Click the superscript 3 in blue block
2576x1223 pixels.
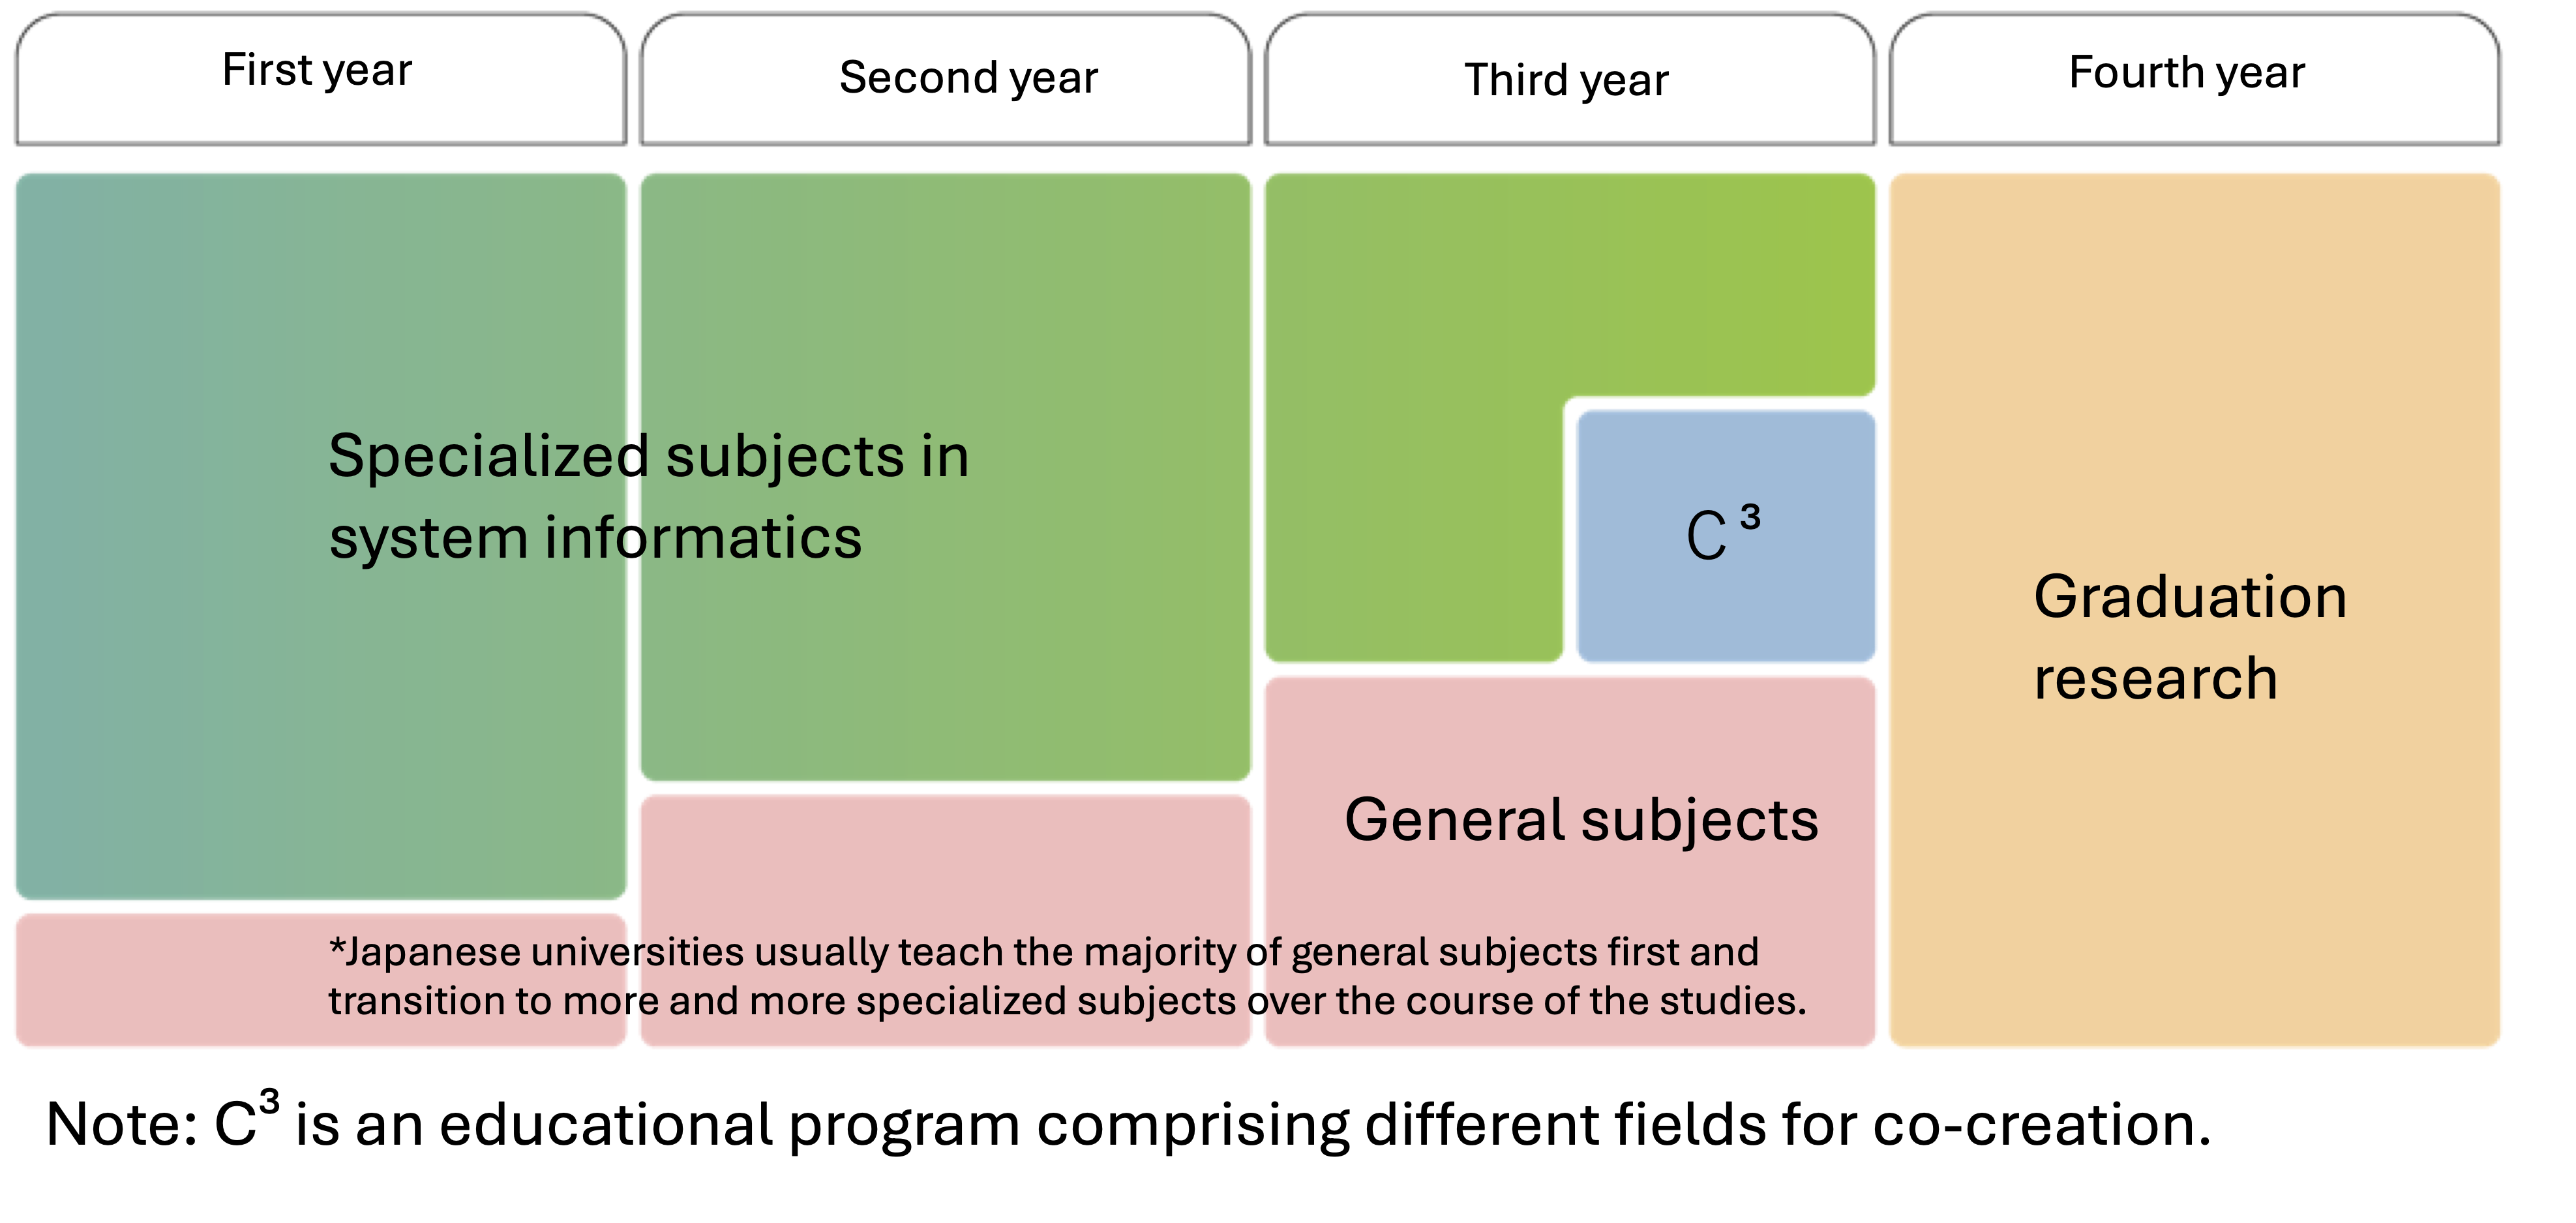click(x=1750, y=517)
